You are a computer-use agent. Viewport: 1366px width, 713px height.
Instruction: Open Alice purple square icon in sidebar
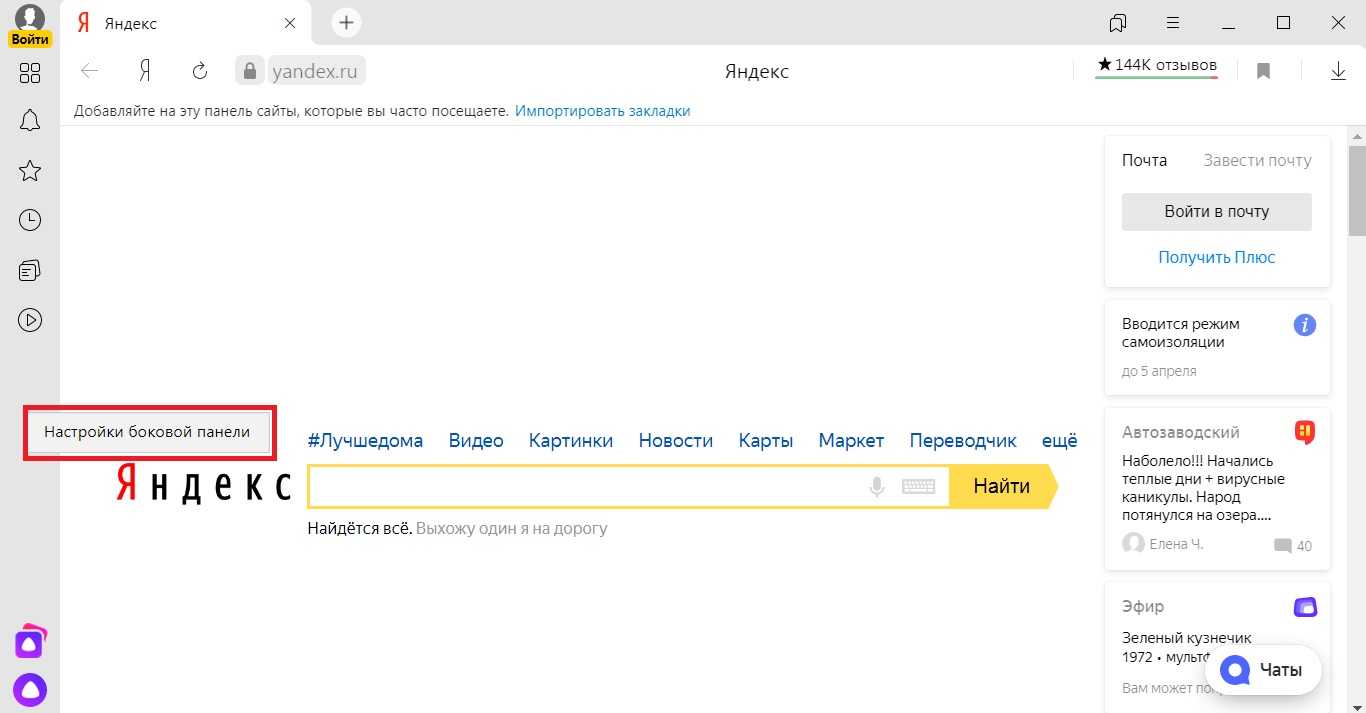click(30, 642)
